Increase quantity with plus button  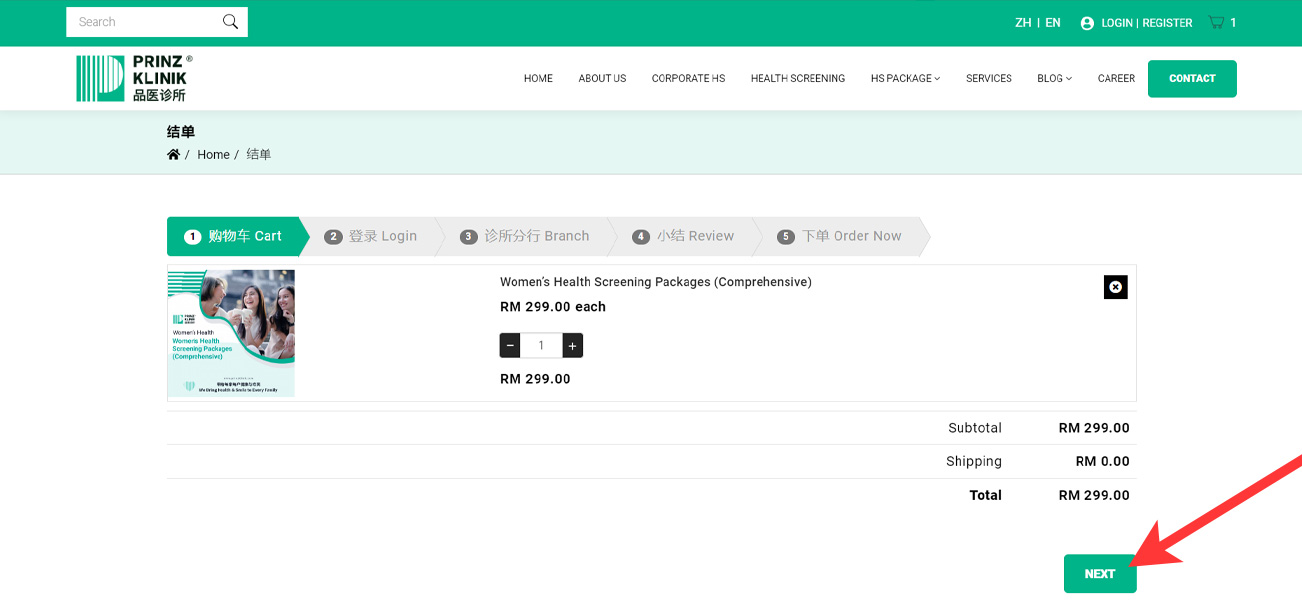pos(572,346)
